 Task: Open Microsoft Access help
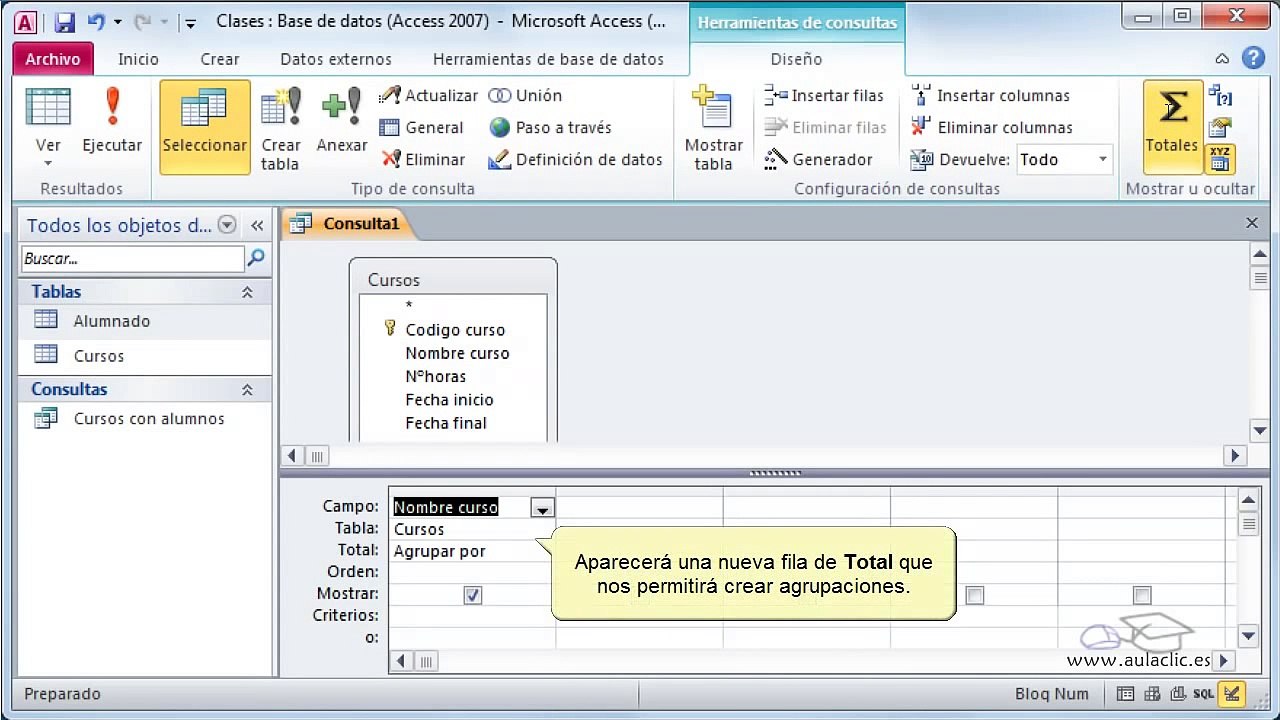click(1253, 58)
